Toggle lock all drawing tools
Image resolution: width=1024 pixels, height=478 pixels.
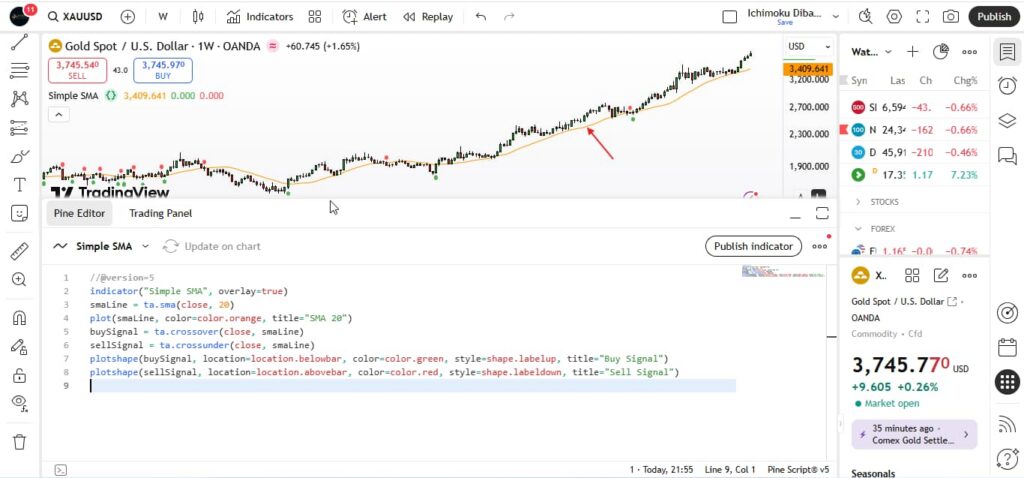19,375
